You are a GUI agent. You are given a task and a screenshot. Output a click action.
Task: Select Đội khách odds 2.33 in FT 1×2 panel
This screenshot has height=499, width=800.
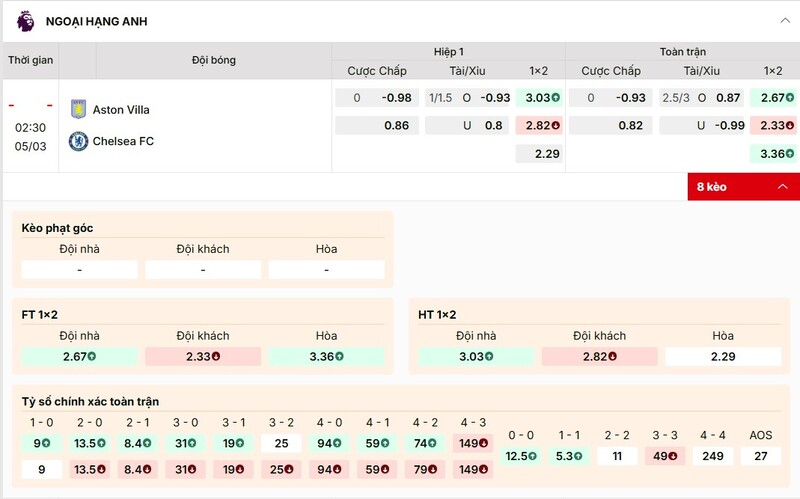coord(203,356)
